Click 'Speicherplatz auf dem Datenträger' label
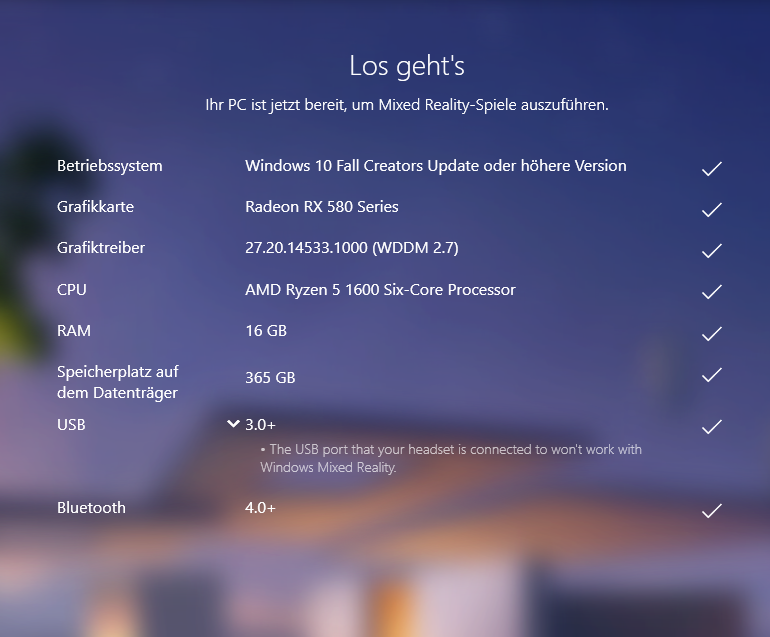 [118, 382]
